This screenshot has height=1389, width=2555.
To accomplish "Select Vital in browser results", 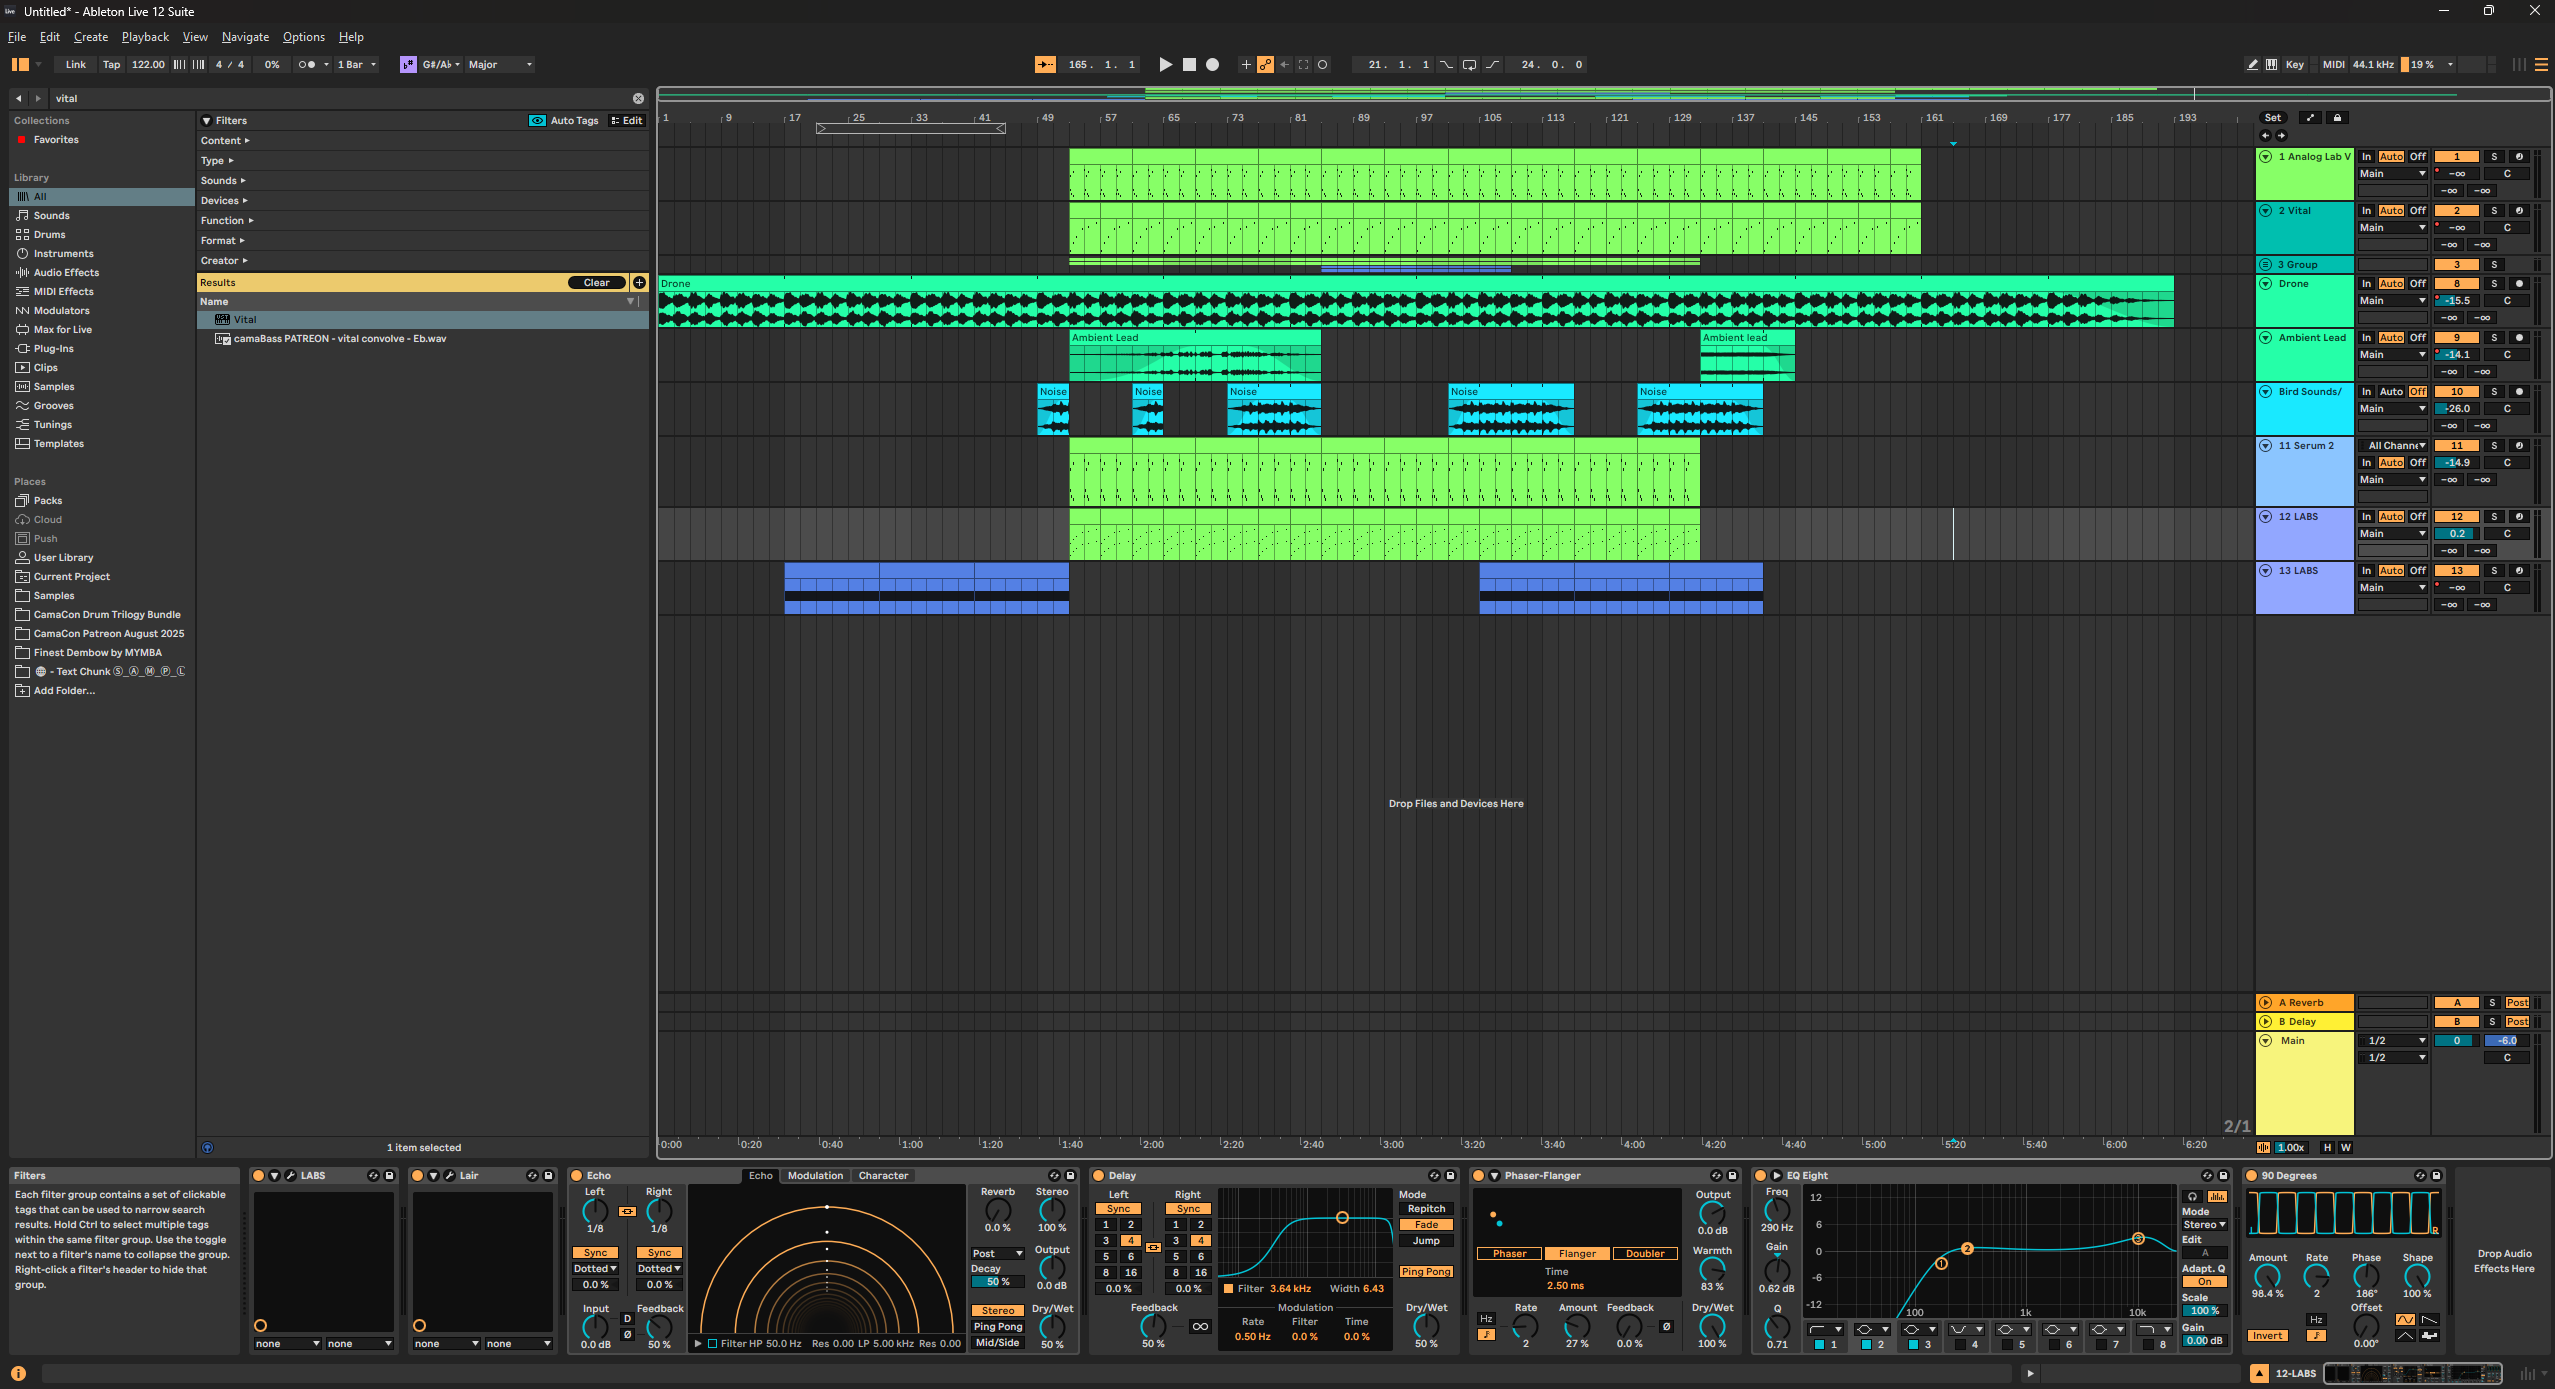I will (245, 320).
